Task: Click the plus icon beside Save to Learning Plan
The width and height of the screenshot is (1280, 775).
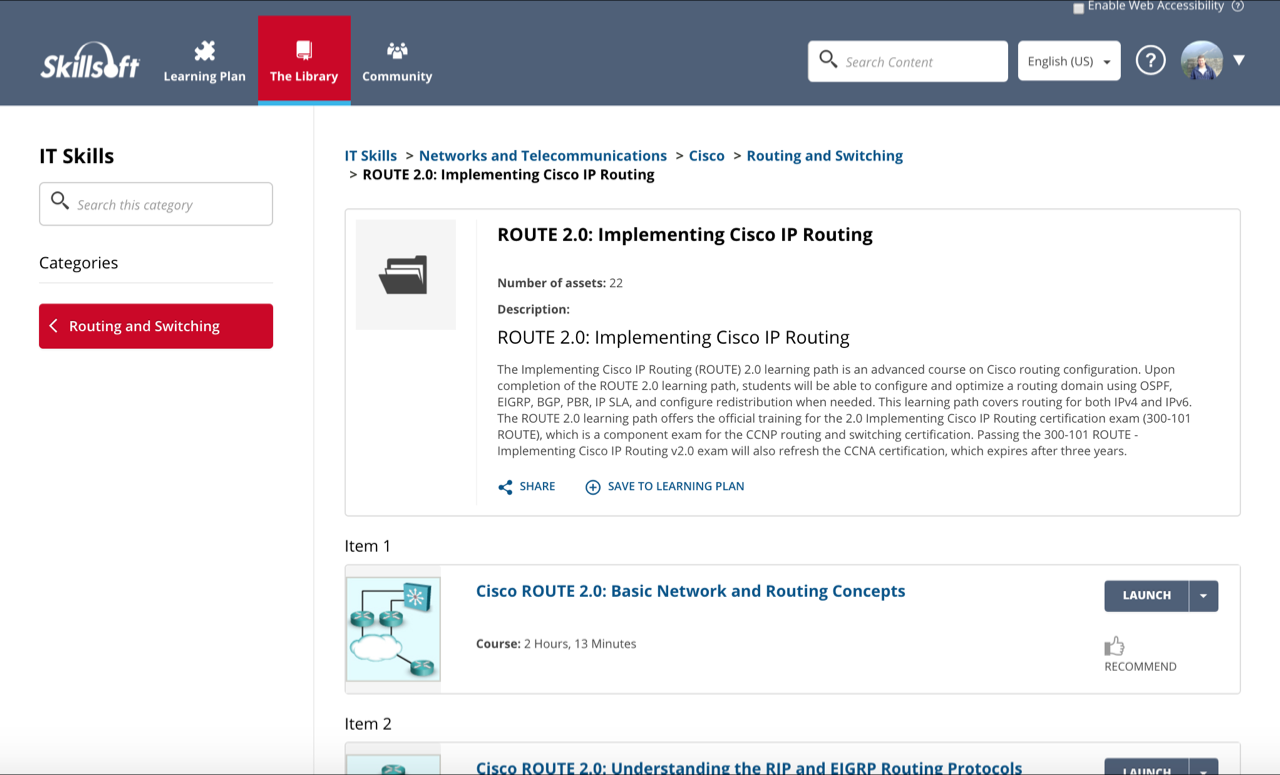Action: coord(592,487)
